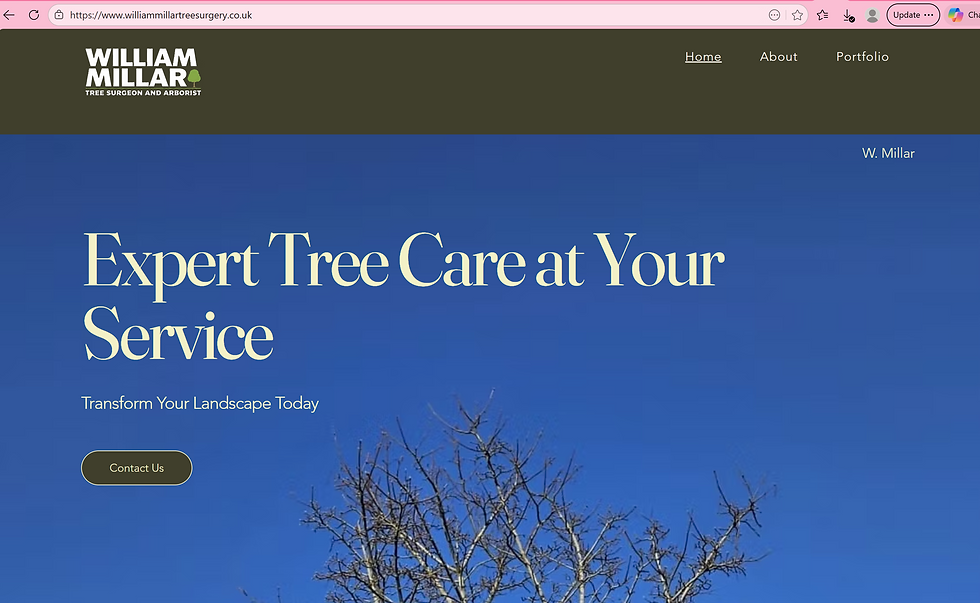Open the address bar ellipsis options icon
980x603 pixels.
click(x=774, y=15)
